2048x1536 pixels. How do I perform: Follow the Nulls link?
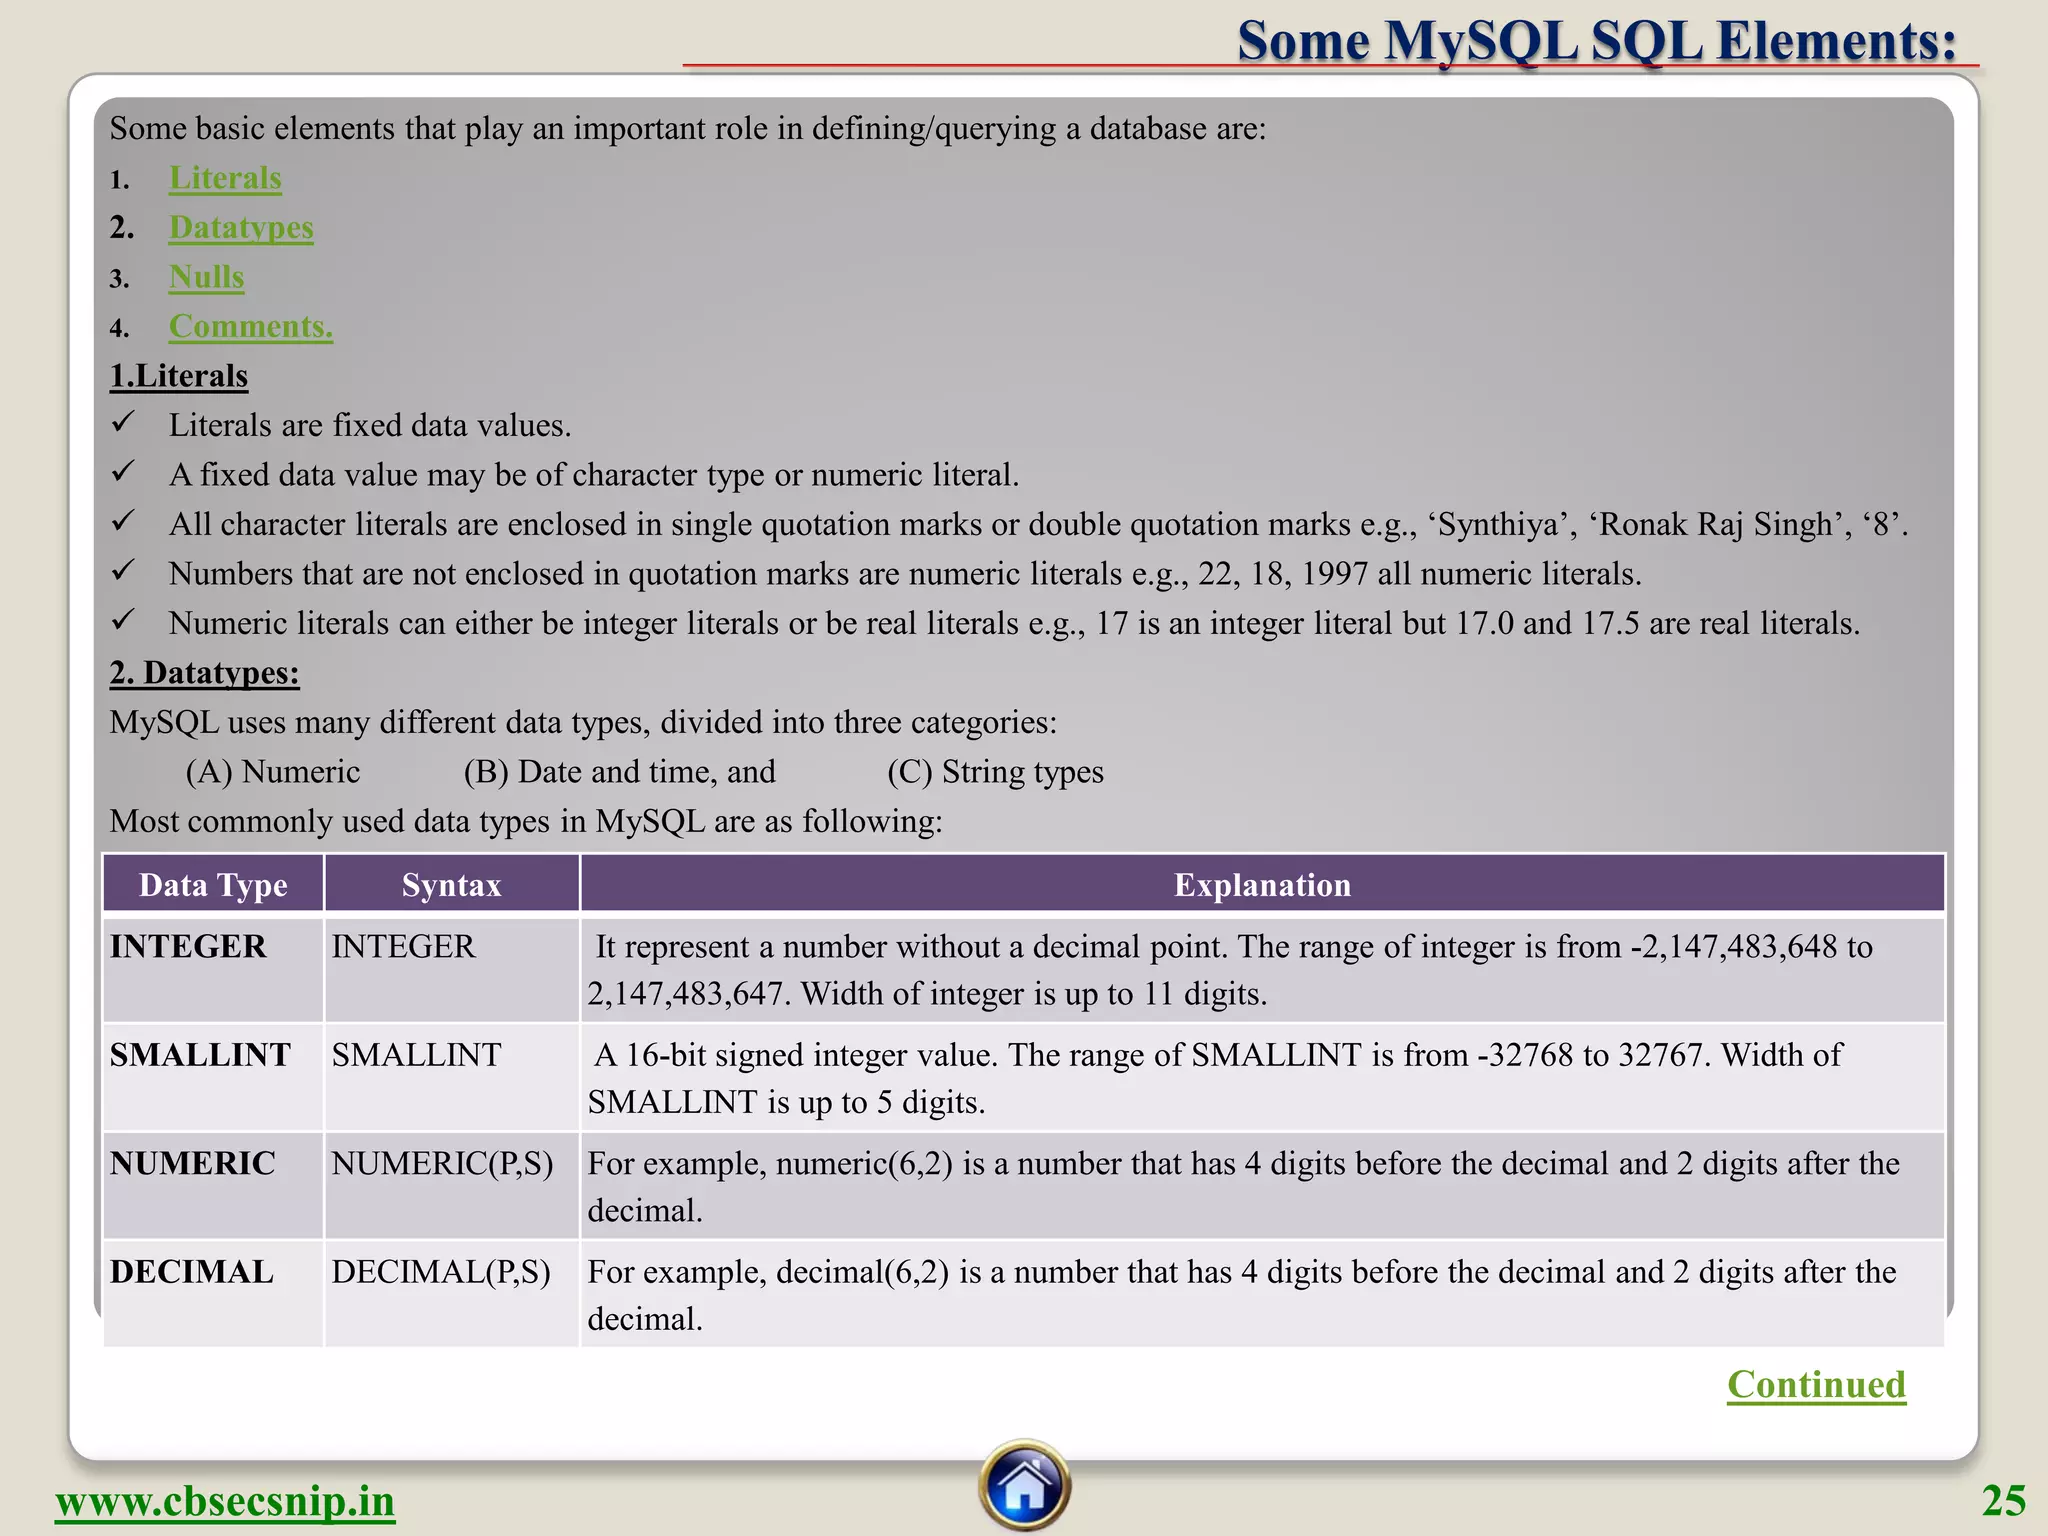point(206,277)
